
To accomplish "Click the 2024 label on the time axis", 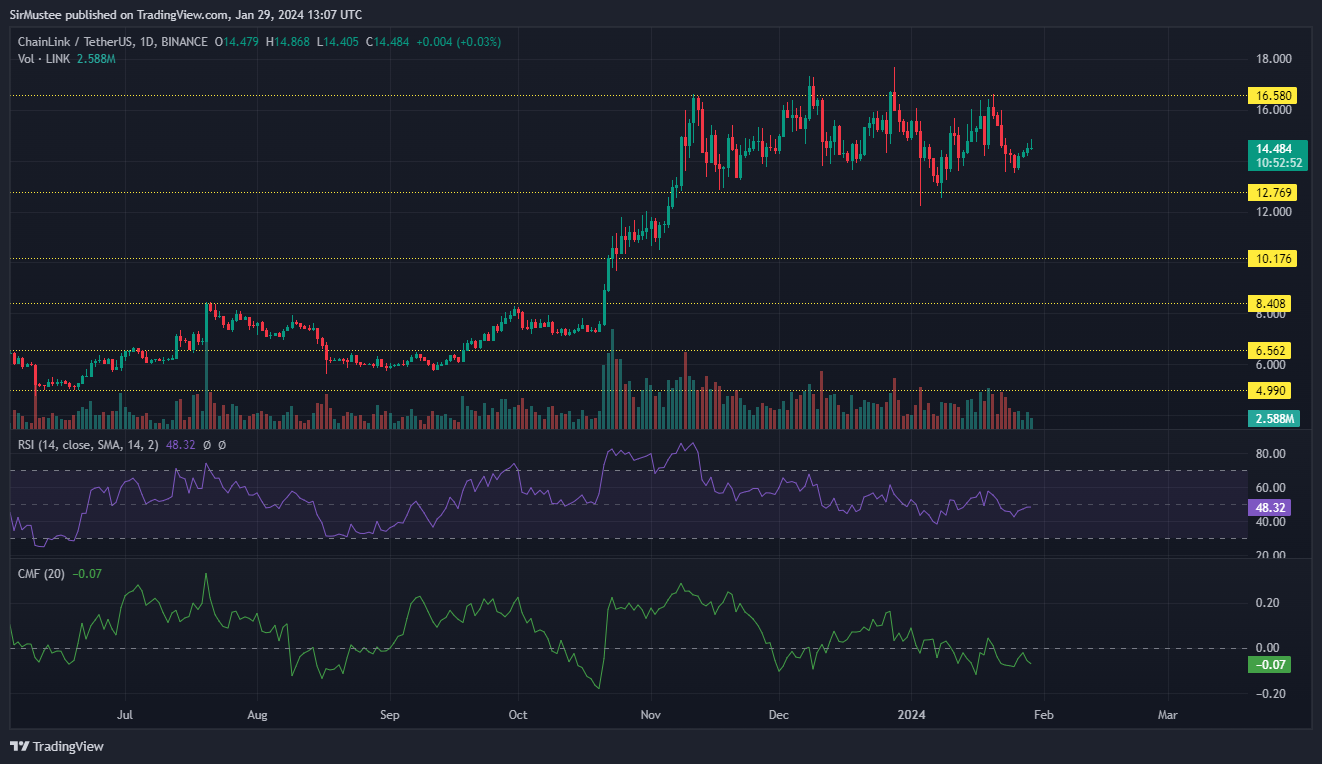I will click(911, 715).
